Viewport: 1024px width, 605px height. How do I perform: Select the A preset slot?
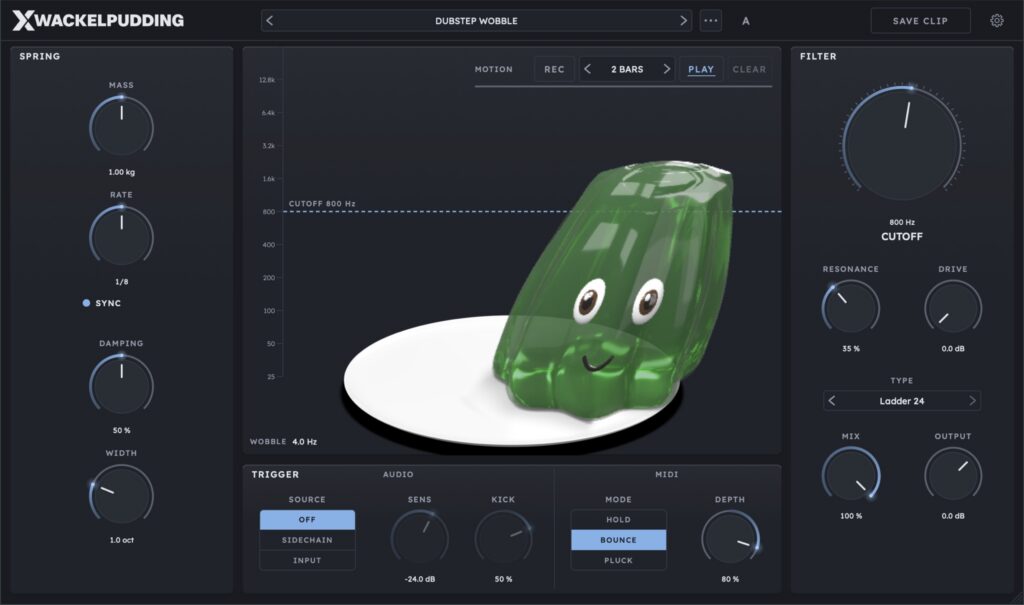click(x=746, y=21)
